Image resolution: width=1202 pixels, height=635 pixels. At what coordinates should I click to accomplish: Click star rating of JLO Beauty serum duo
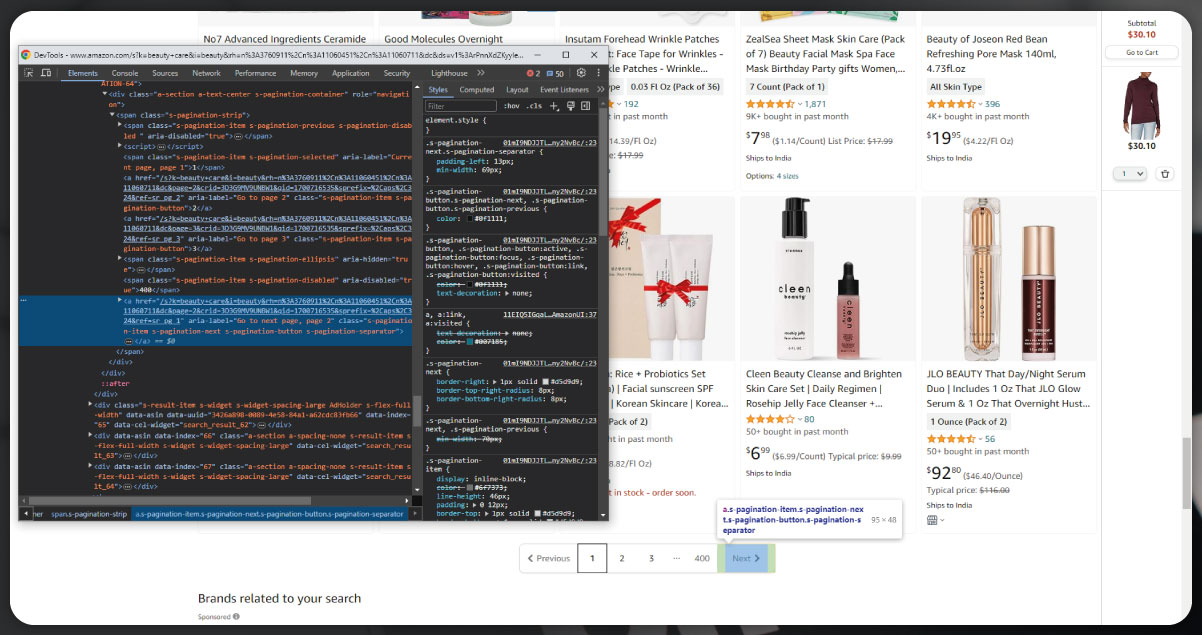coord(951,439)
